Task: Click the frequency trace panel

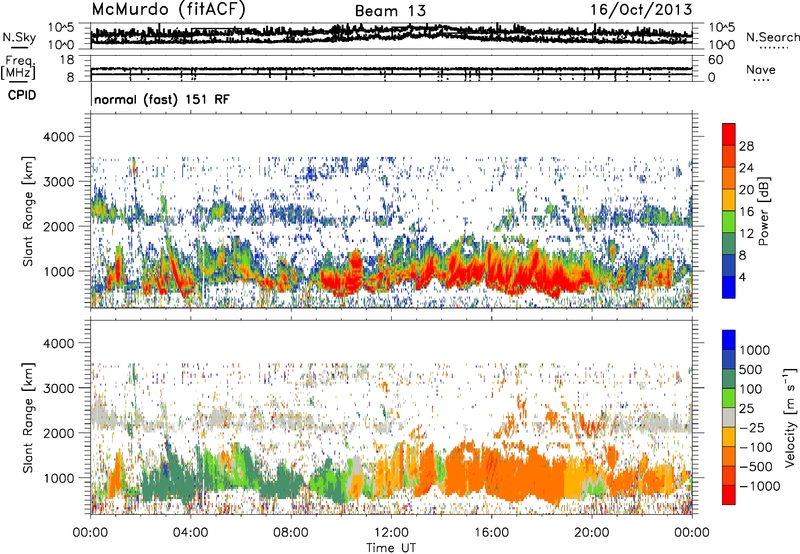Action: 391,68
